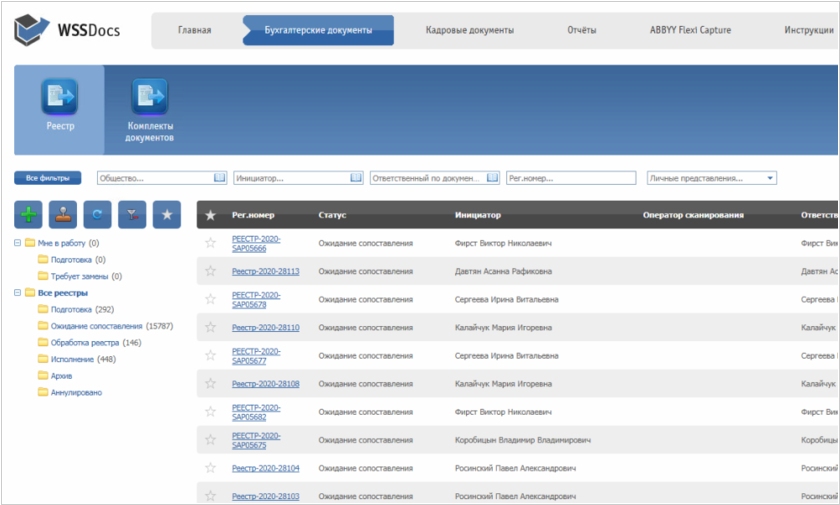Open the Реестр section icon
Screen dimensions: 840x505
(59, 97)
